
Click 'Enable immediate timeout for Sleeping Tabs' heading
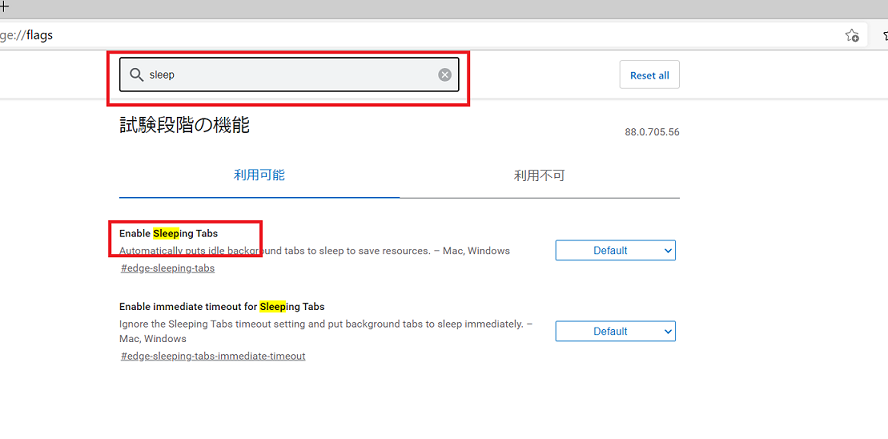click(221, 306)
